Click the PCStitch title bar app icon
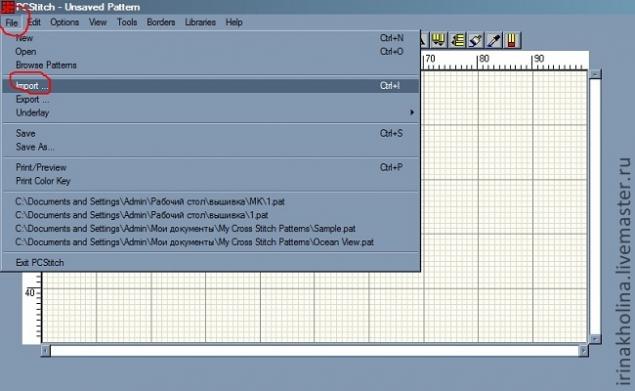635x391 pixels. coord(8,7)
